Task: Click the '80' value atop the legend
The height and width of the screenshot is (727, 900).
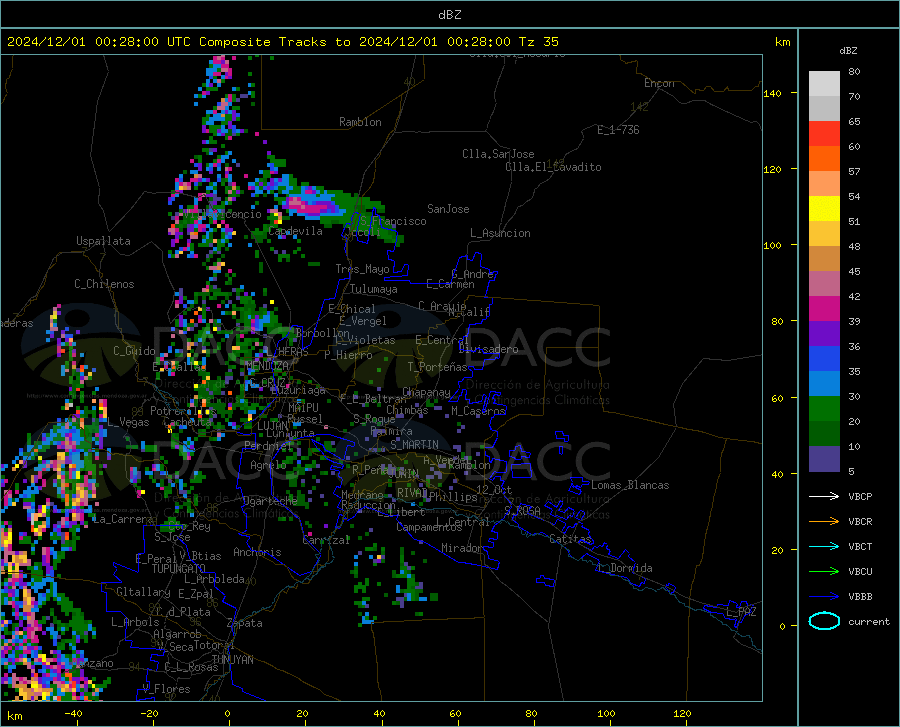Action: click(854, 72)
